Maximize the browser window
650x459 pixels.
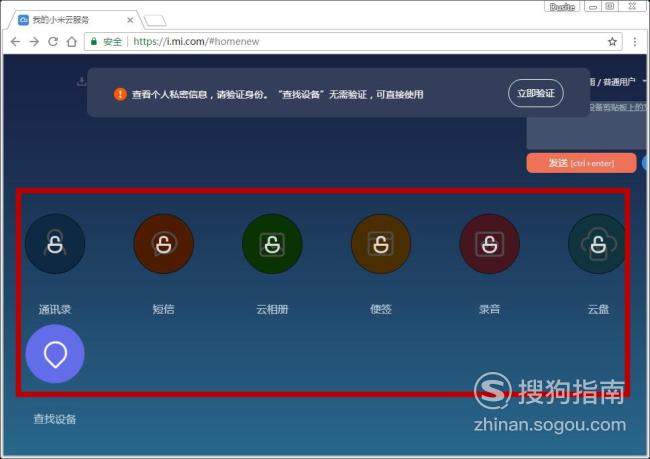(x=610, y=7)
